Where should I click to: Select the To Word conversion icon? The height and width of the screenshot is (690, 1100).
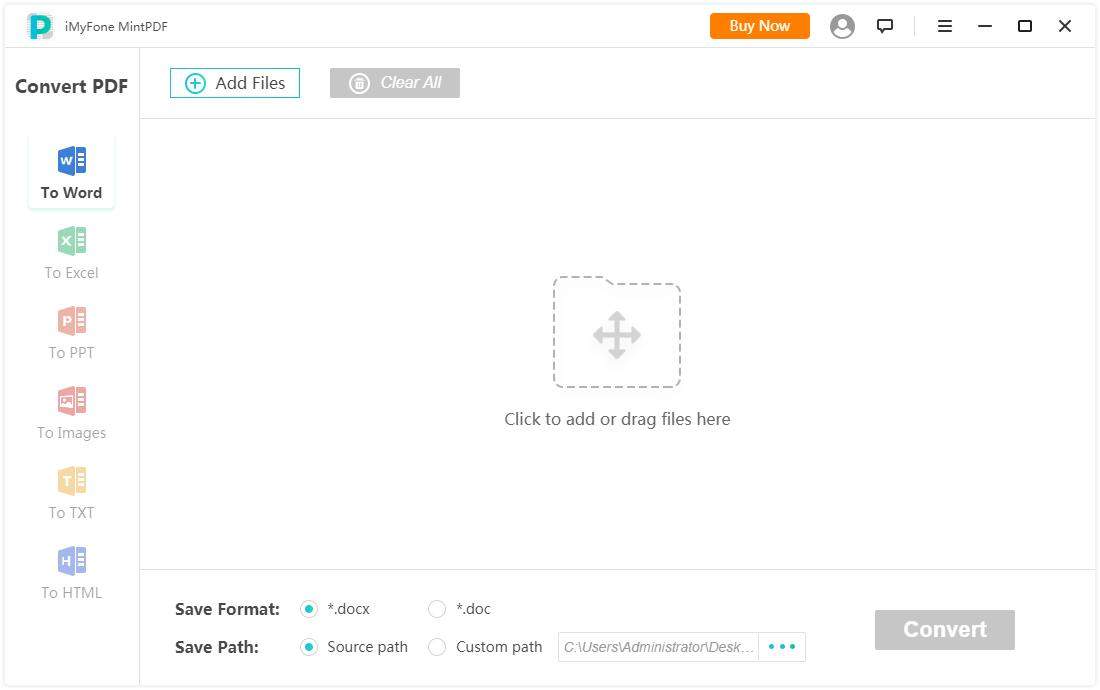71,160
